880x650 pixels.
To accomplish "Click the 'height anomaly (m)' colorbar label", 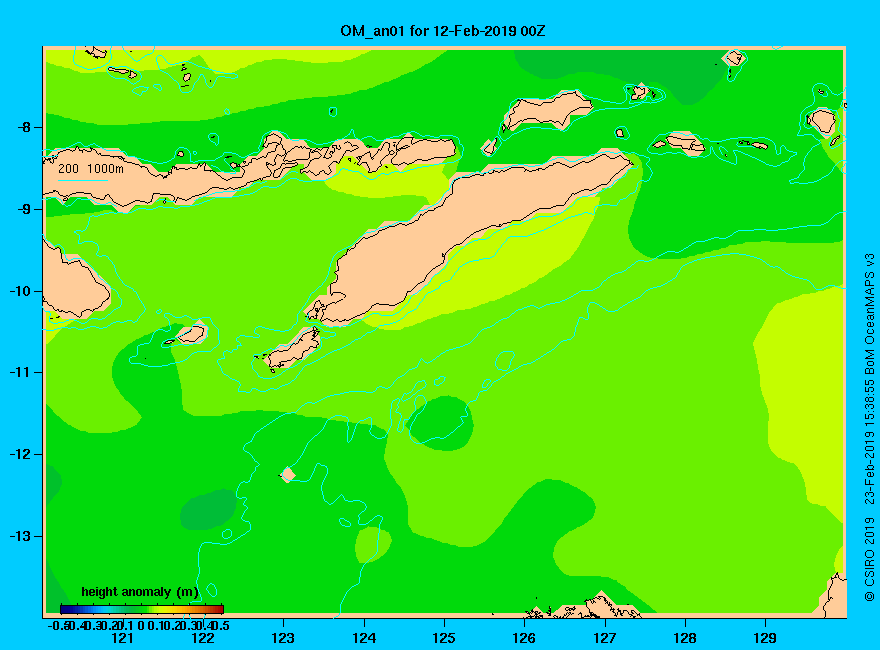I will (140, 592).
